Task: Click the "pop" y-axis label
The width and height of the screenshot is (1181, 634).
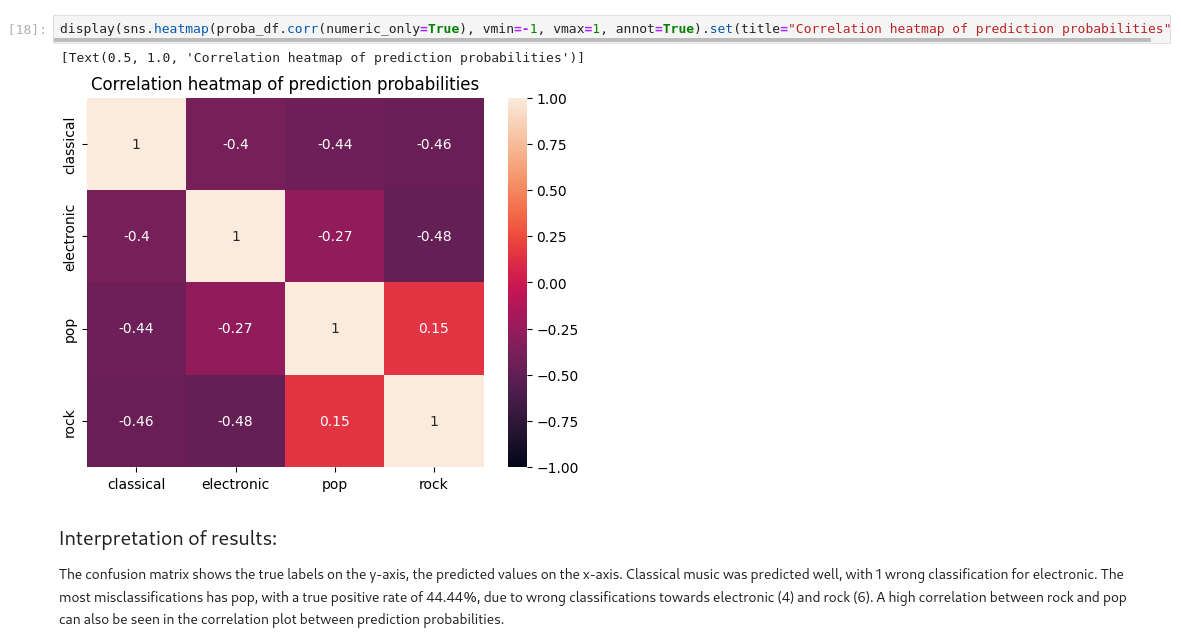Action: tap(69, 329)
